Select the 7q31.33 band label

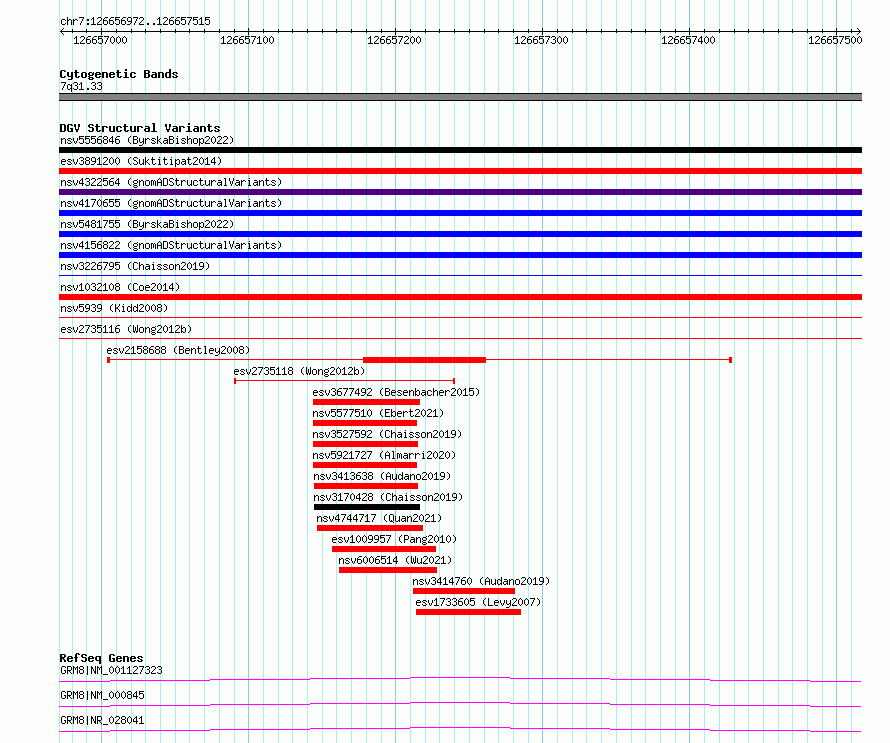[81, 86]
